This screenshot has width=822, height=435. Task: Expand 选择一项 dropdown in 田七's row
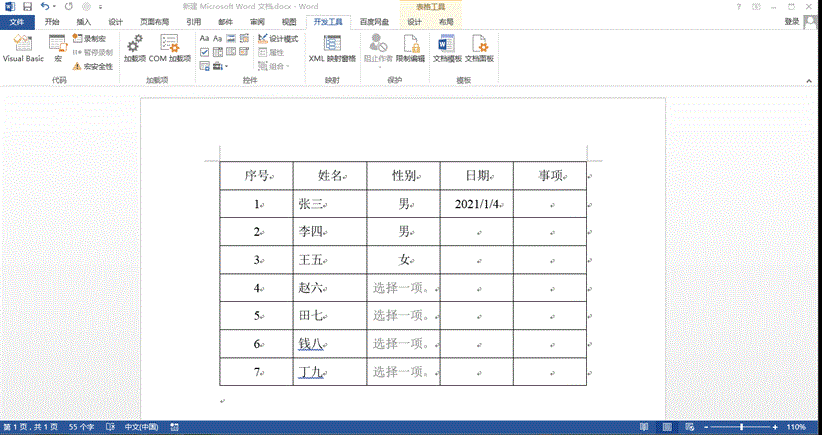point(402,316)
